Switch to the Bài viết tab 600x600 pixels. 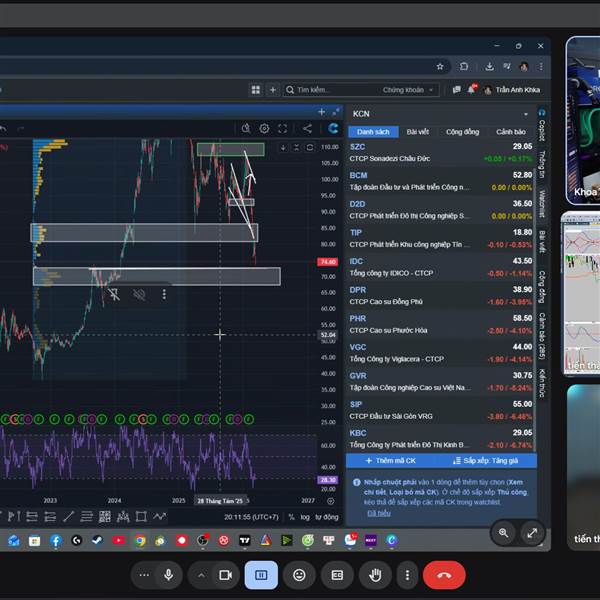click(x=417, y=132)
